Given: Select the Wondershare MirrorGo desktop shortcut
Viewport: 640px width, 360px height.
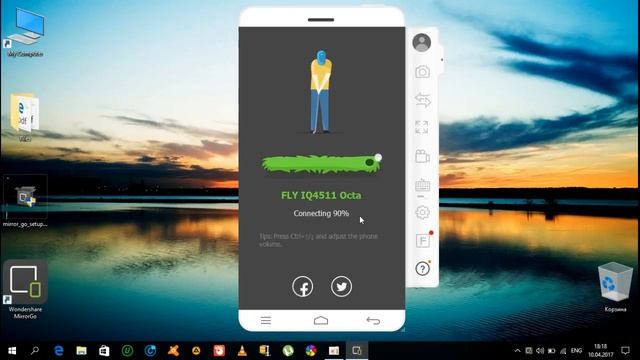Looking at the screenshot, I should pyautogui.click(x=25, y=290).
